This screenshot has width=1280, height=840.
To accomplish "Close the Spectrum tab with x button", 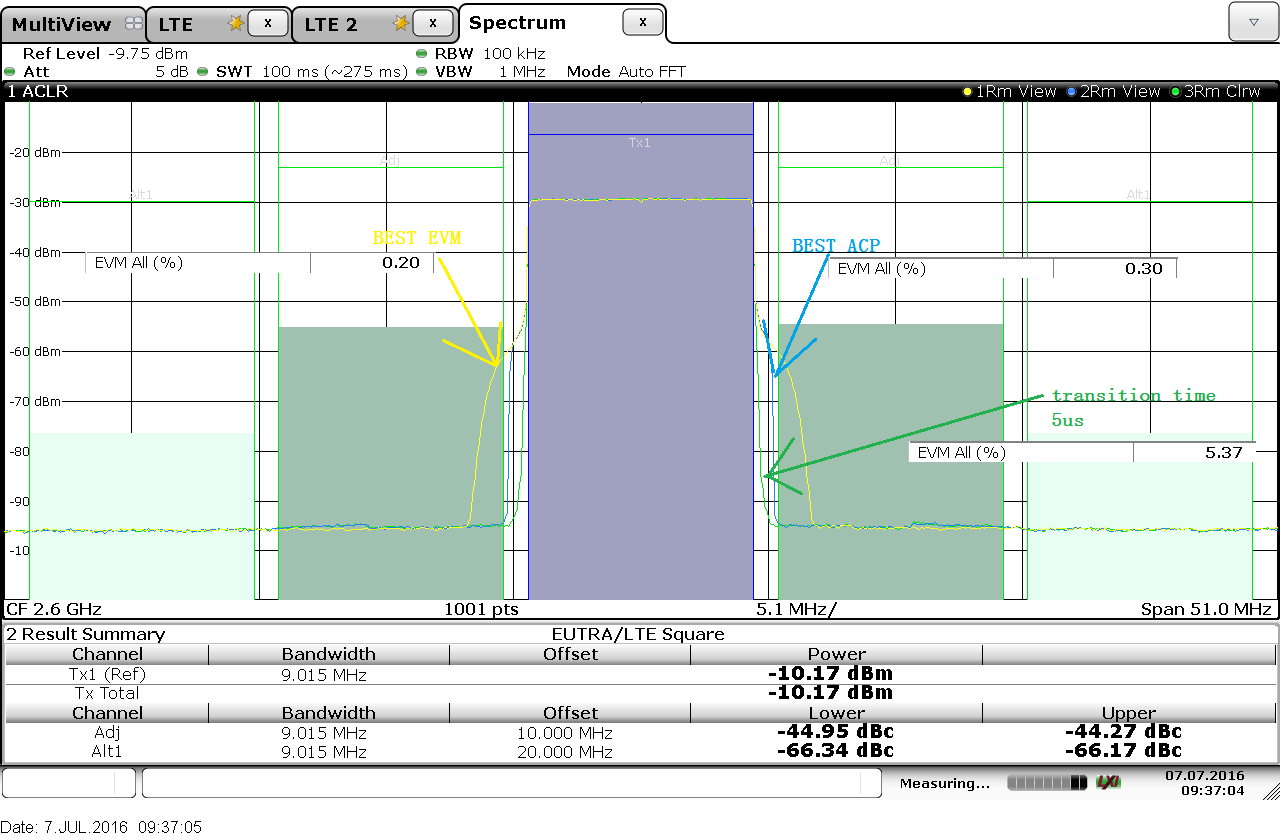I will [x=642, y=22].
